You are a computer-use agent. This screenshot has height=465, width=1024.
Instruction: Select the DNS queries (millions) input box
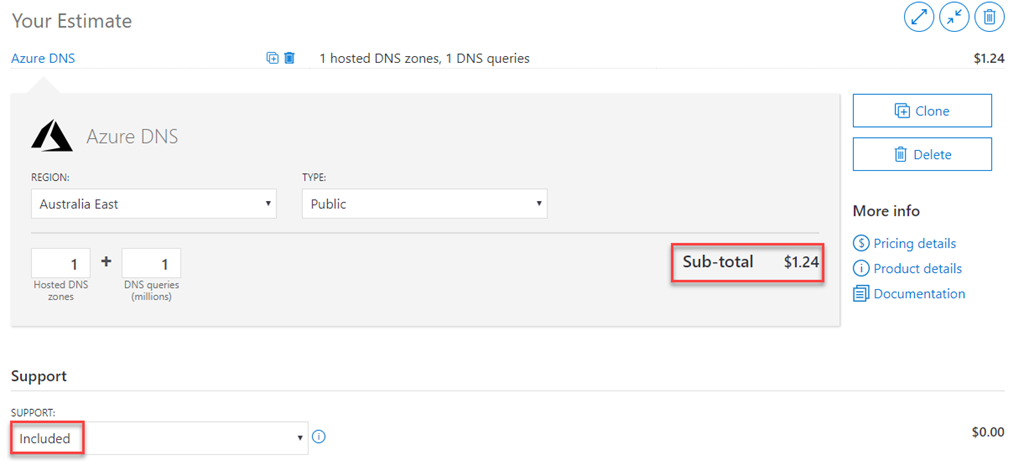(151, 264)
